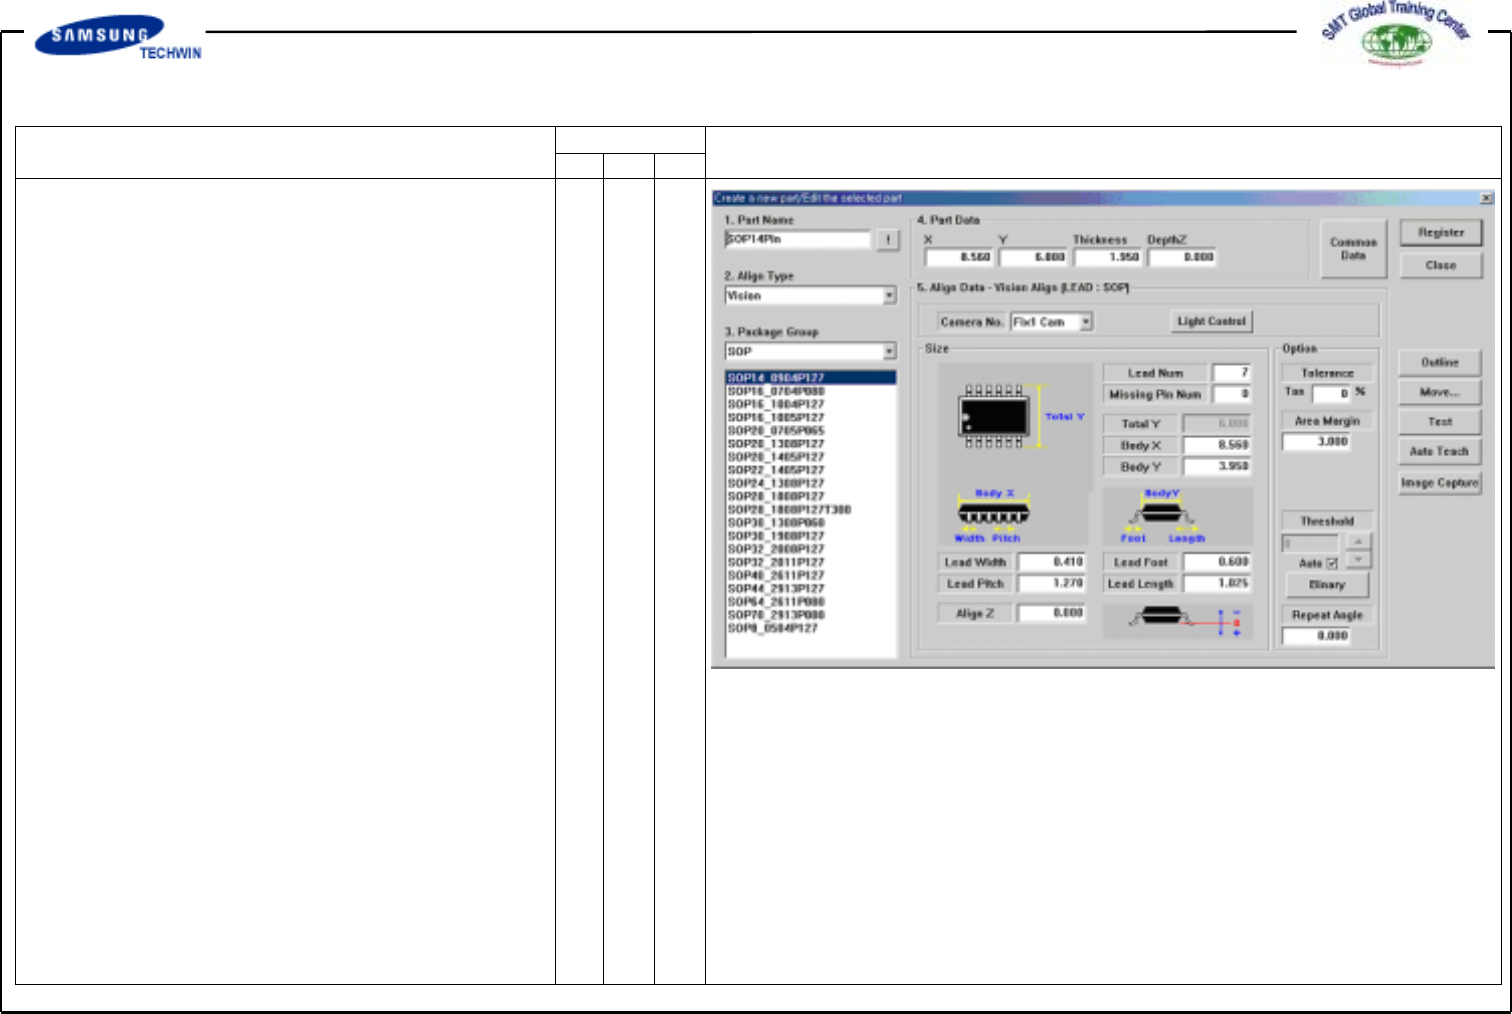Select SOP70_2913P080 in the package list
This screenshot has height=1014, width=1512.
pos(811,615)
